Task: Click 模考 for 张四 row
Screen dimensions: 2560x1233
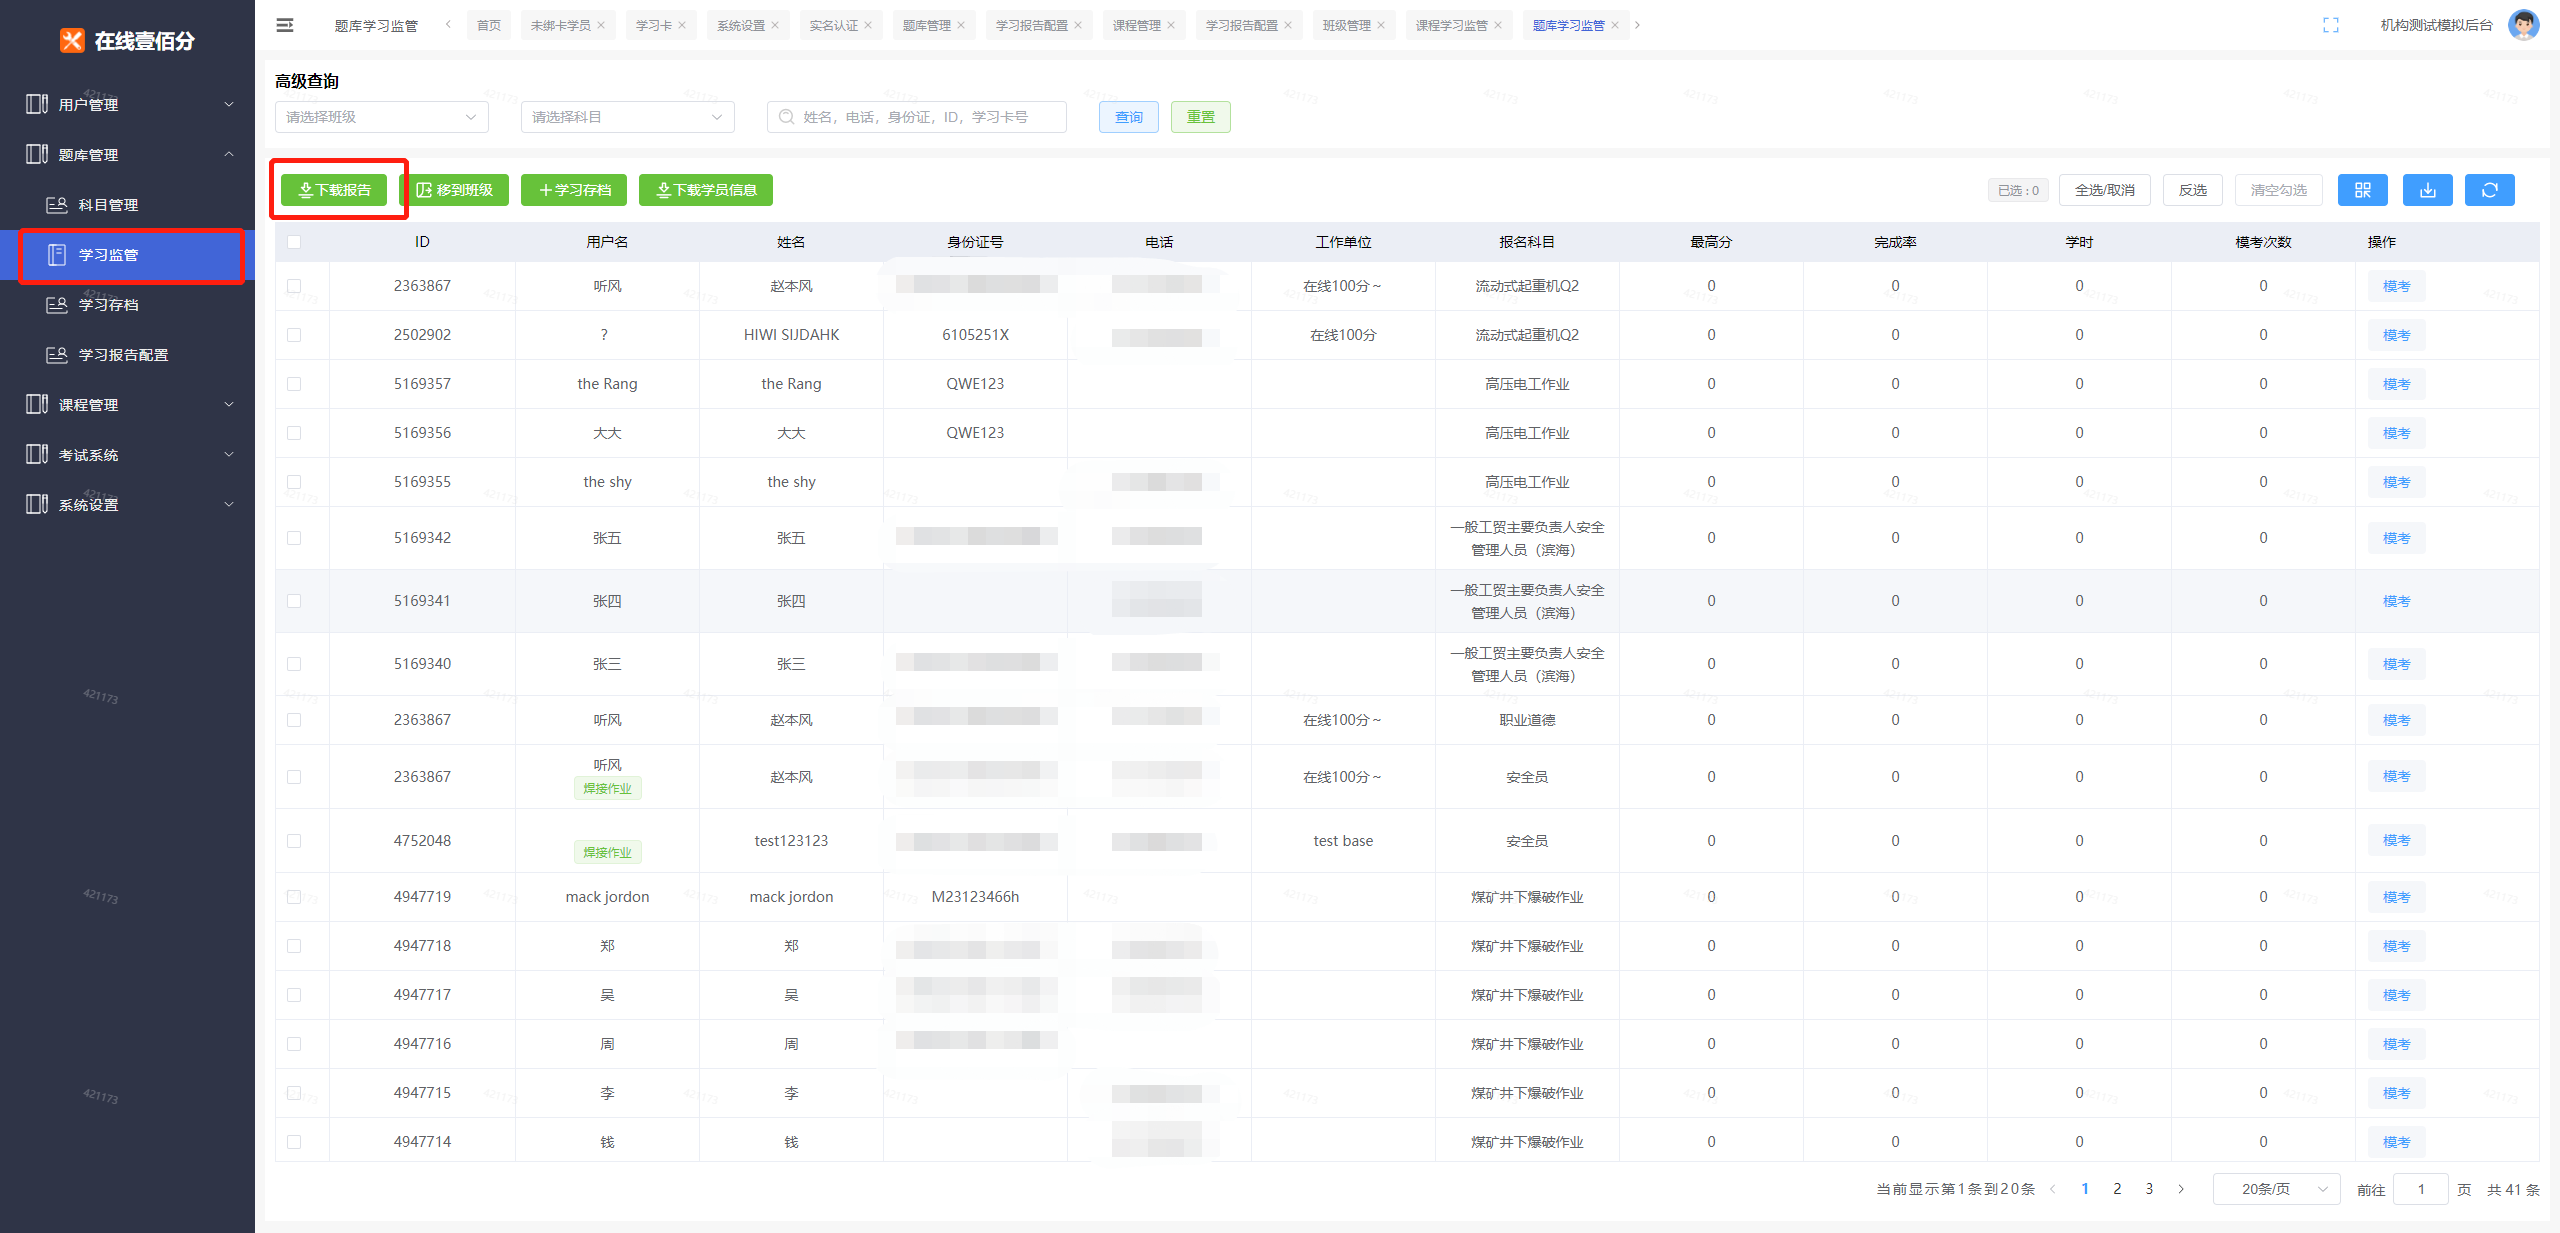Action: [2396, 601]
